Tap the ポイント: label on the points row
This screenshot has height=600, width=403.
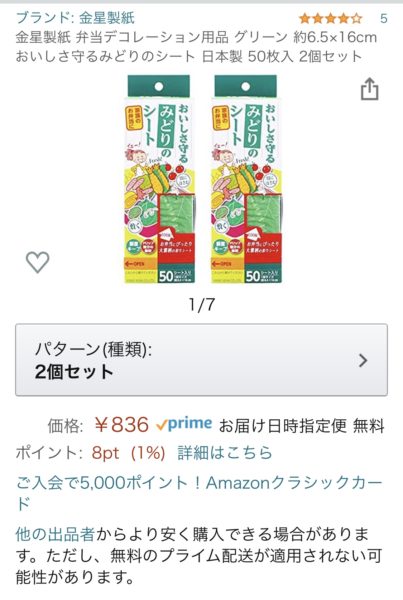[x=49, y=453]
